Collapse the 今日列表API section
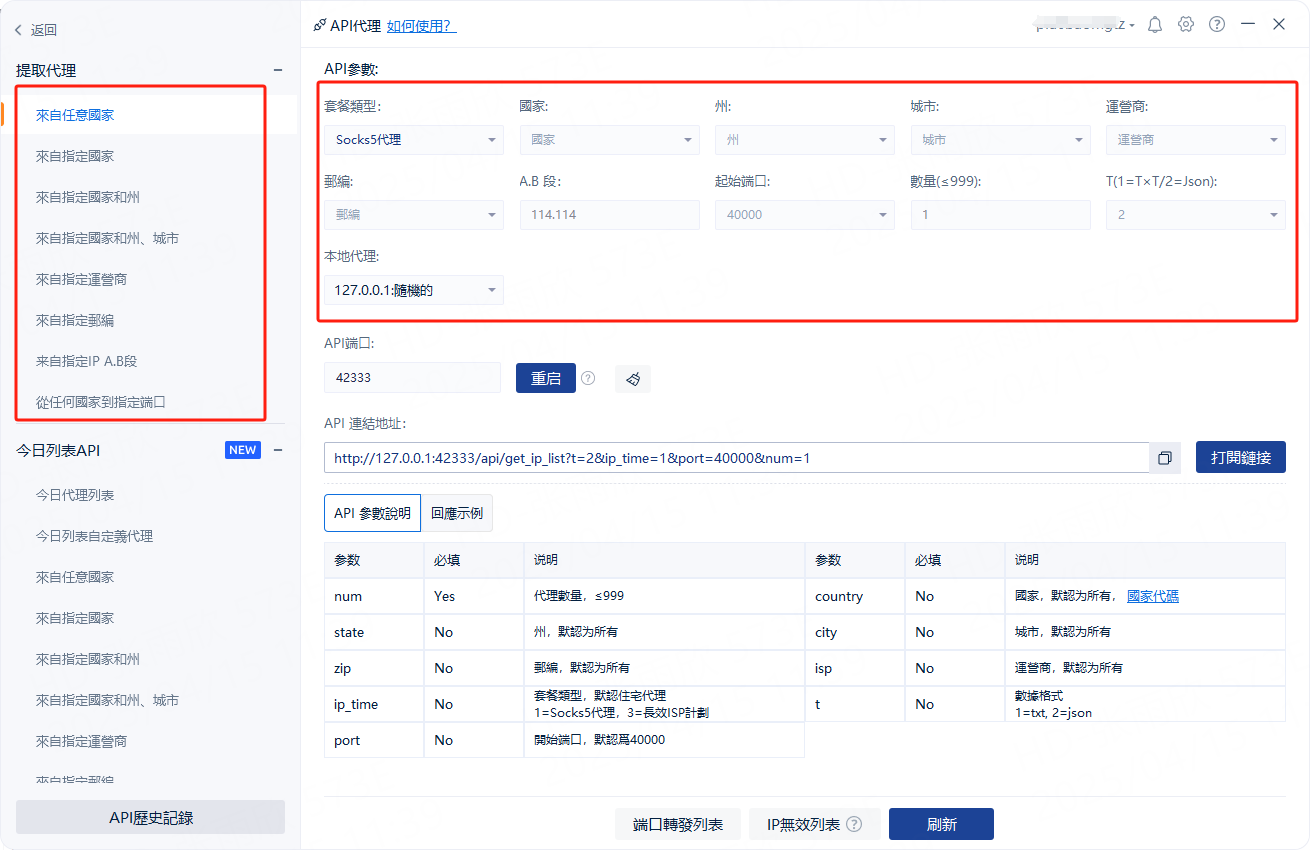Image resolution: width=1310 pixels, height=850 pixels. [x=278, y=450]
